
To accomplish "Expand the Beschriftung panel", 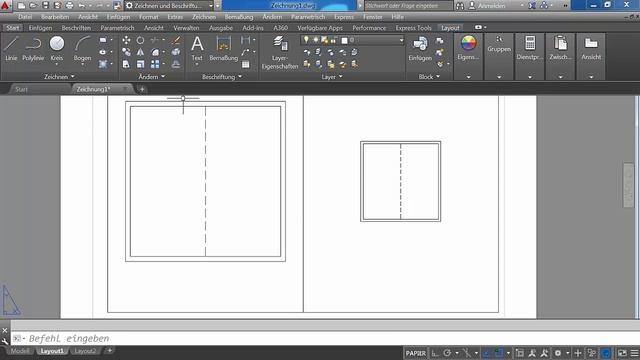I will click(222, 76).
